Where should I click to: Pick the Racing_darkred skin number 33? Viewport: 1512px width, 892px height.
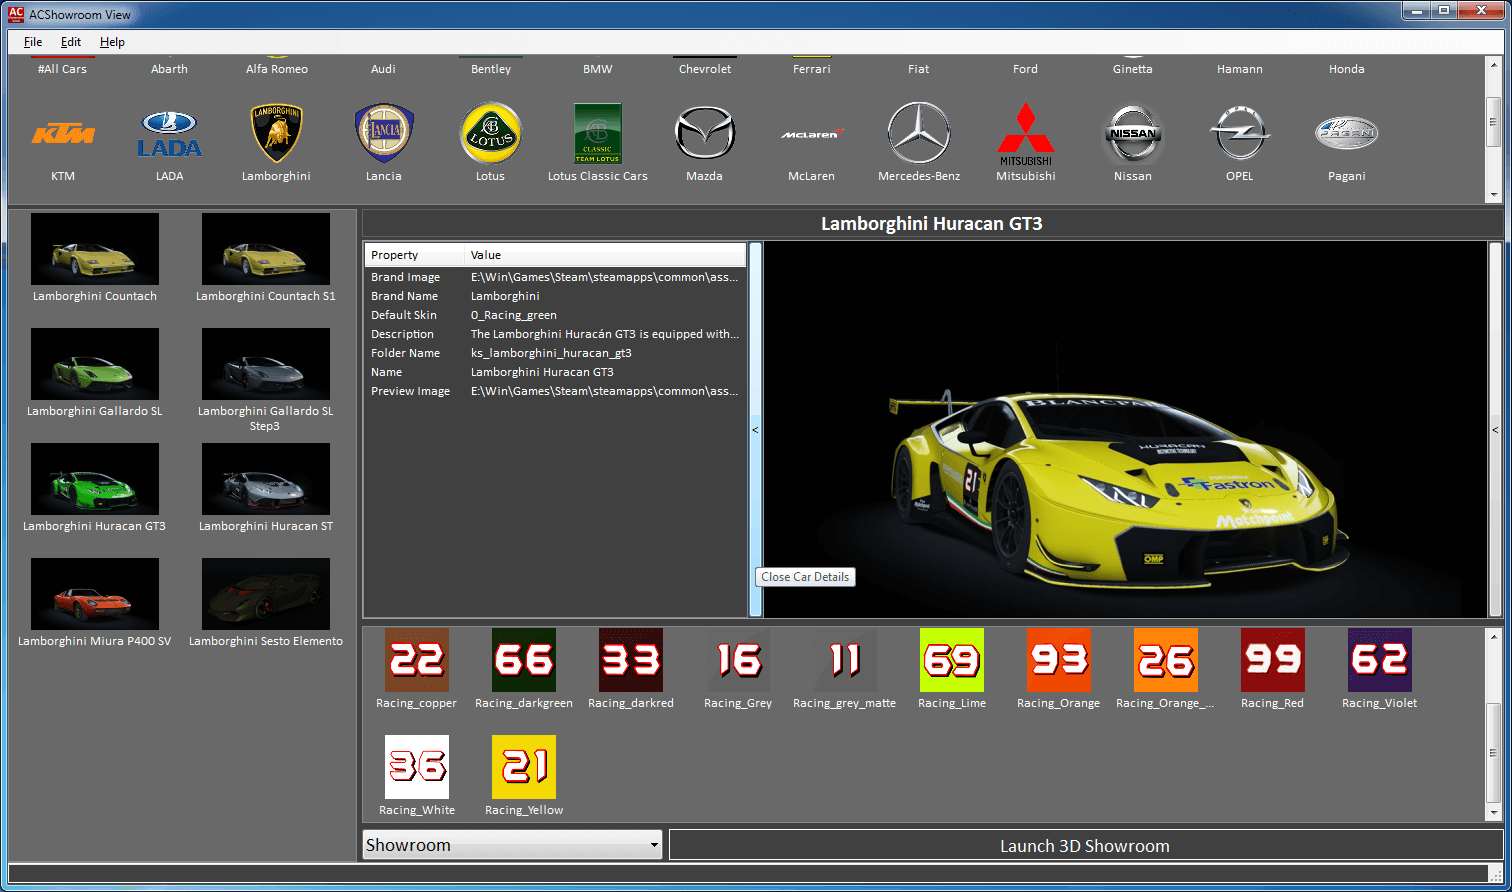pyautogui.click(x=631, y=660)
